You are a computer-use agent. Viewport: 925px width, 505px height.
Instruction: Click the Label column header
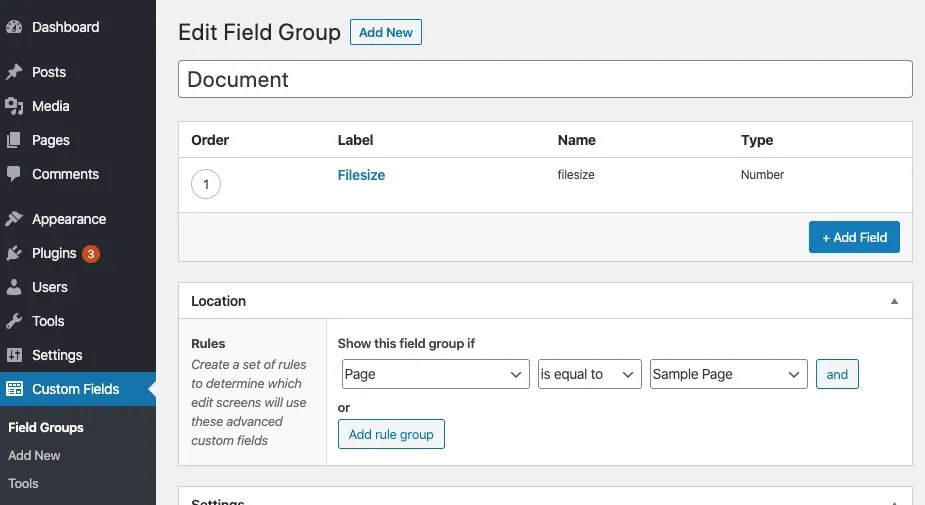[355, 140]
